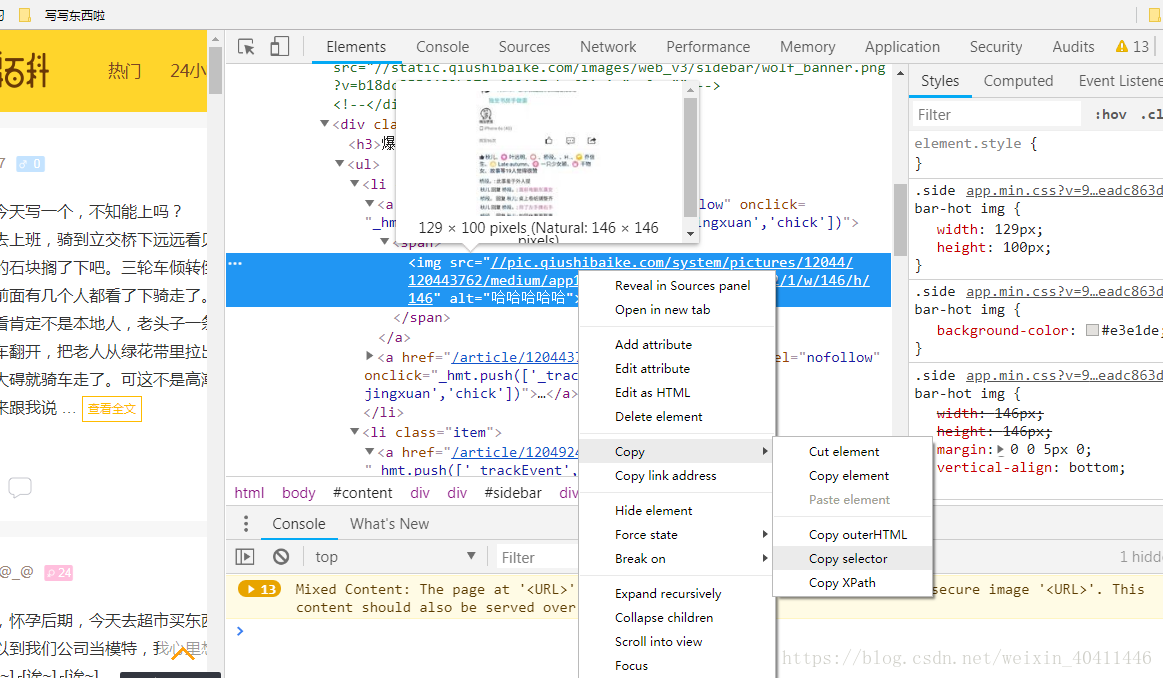
Task: Activate the inspect element picker icon
Action: pyautogui.click(x=246, y=47)
